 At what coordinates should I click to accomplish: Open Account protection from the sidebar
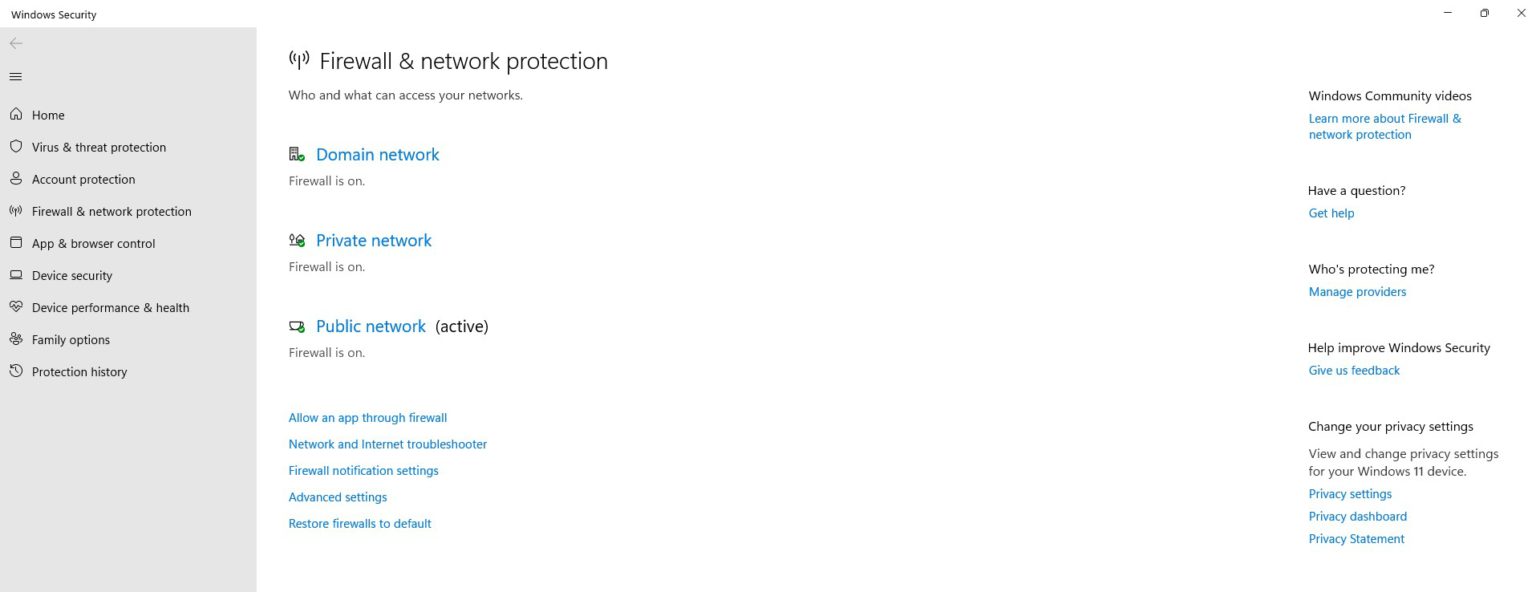point(16,179)
